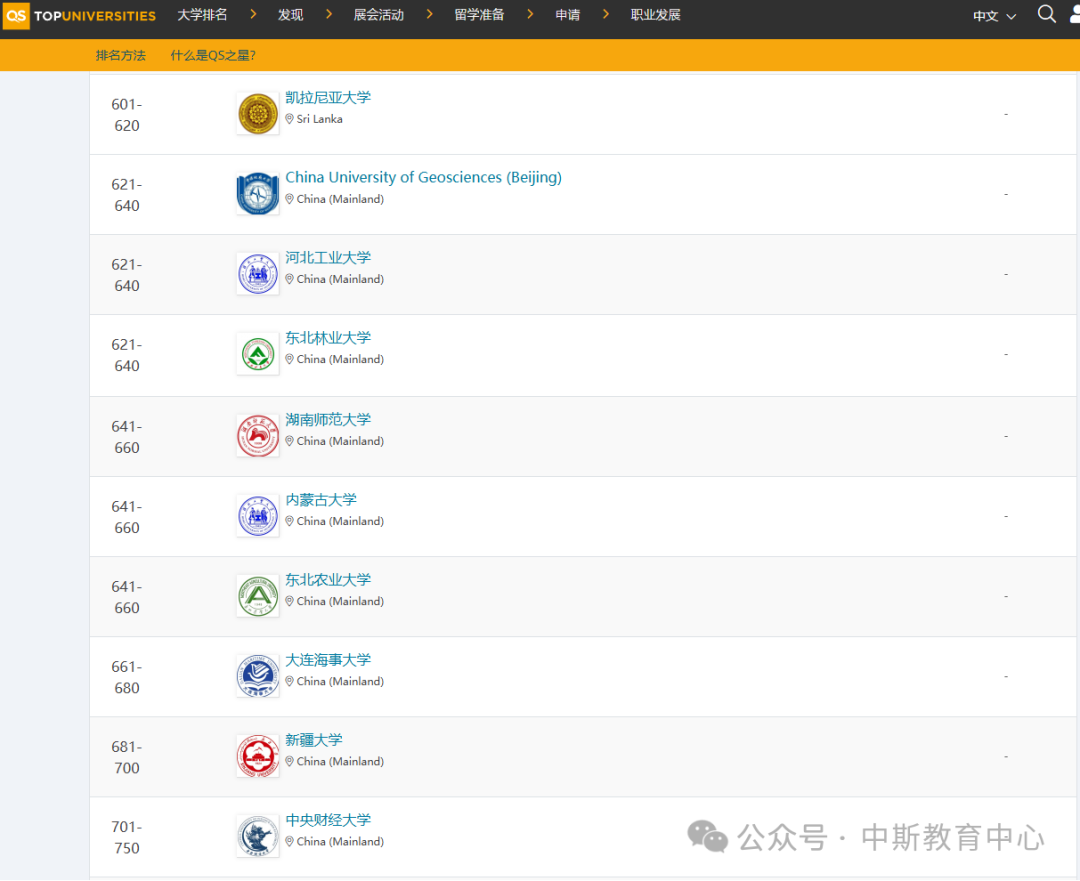
Task: Open the 中央财经大学 link
Action: pyautogui.click(x=328, y=820)
